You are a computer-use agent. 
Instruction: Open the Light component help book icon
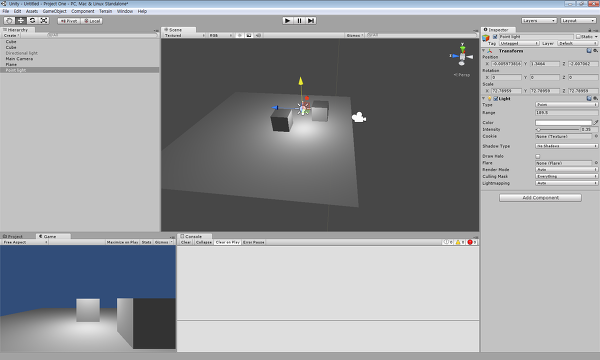(589, 98)
